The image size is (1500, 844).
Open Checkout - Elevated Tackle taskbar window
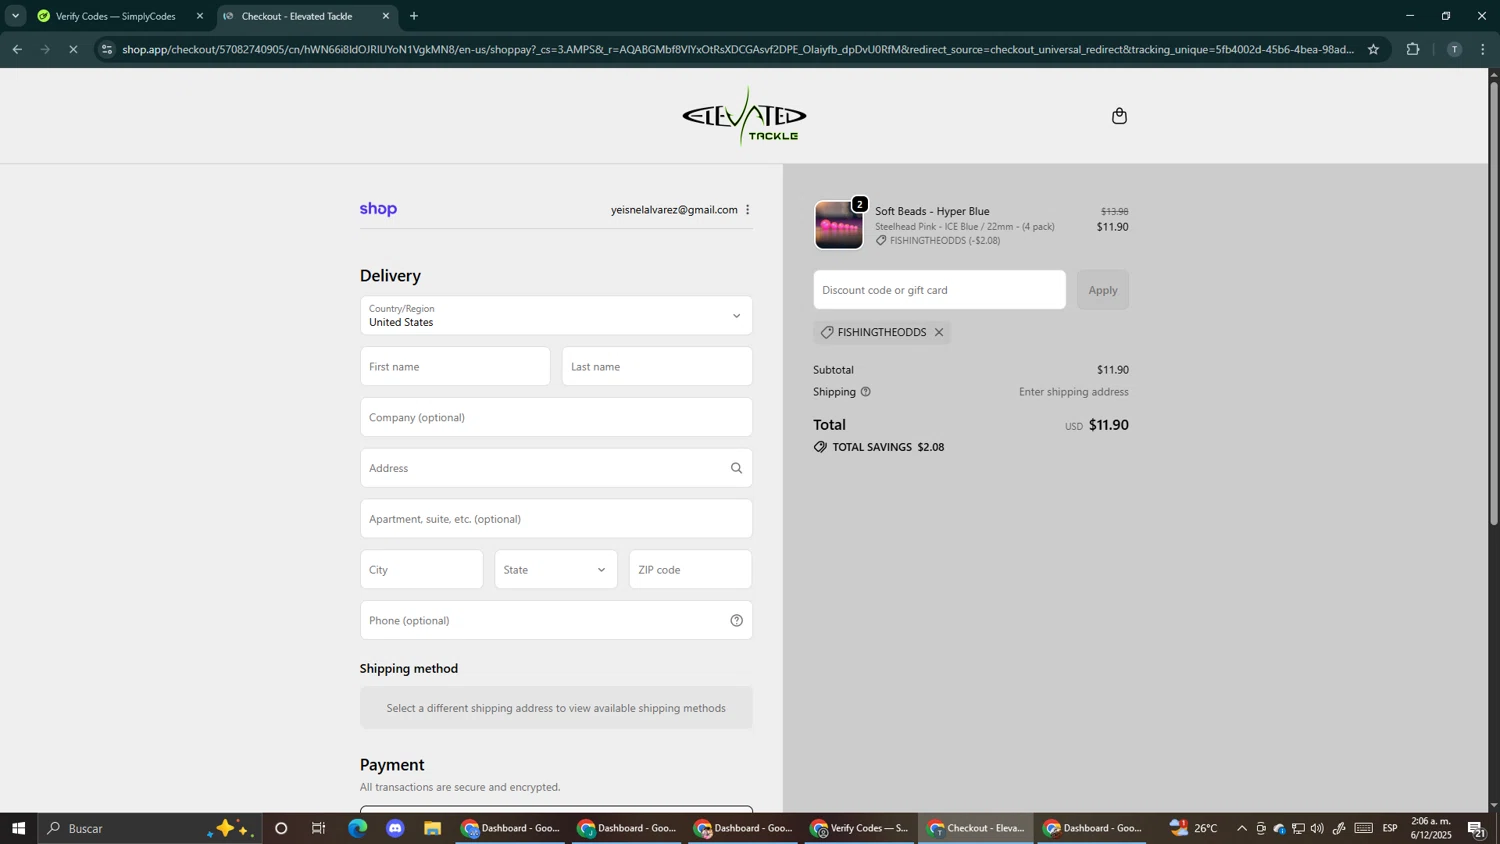[976, 828]
